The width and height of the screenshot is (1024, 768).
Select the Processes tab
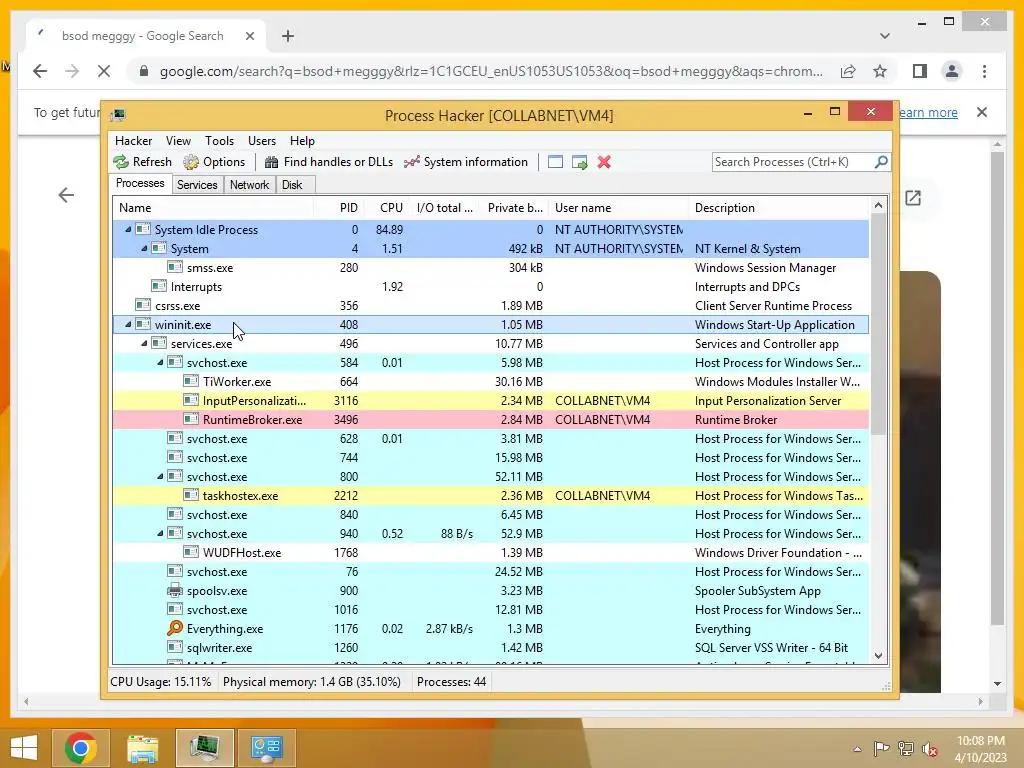(x=140, y=184)
